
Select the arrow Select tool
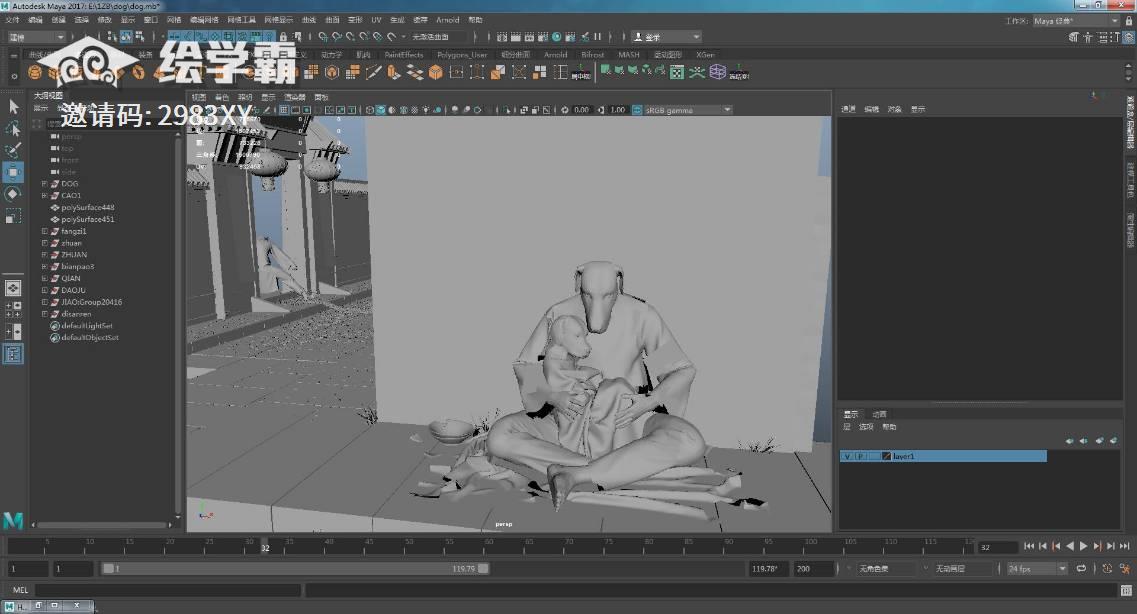pos(13,106)
